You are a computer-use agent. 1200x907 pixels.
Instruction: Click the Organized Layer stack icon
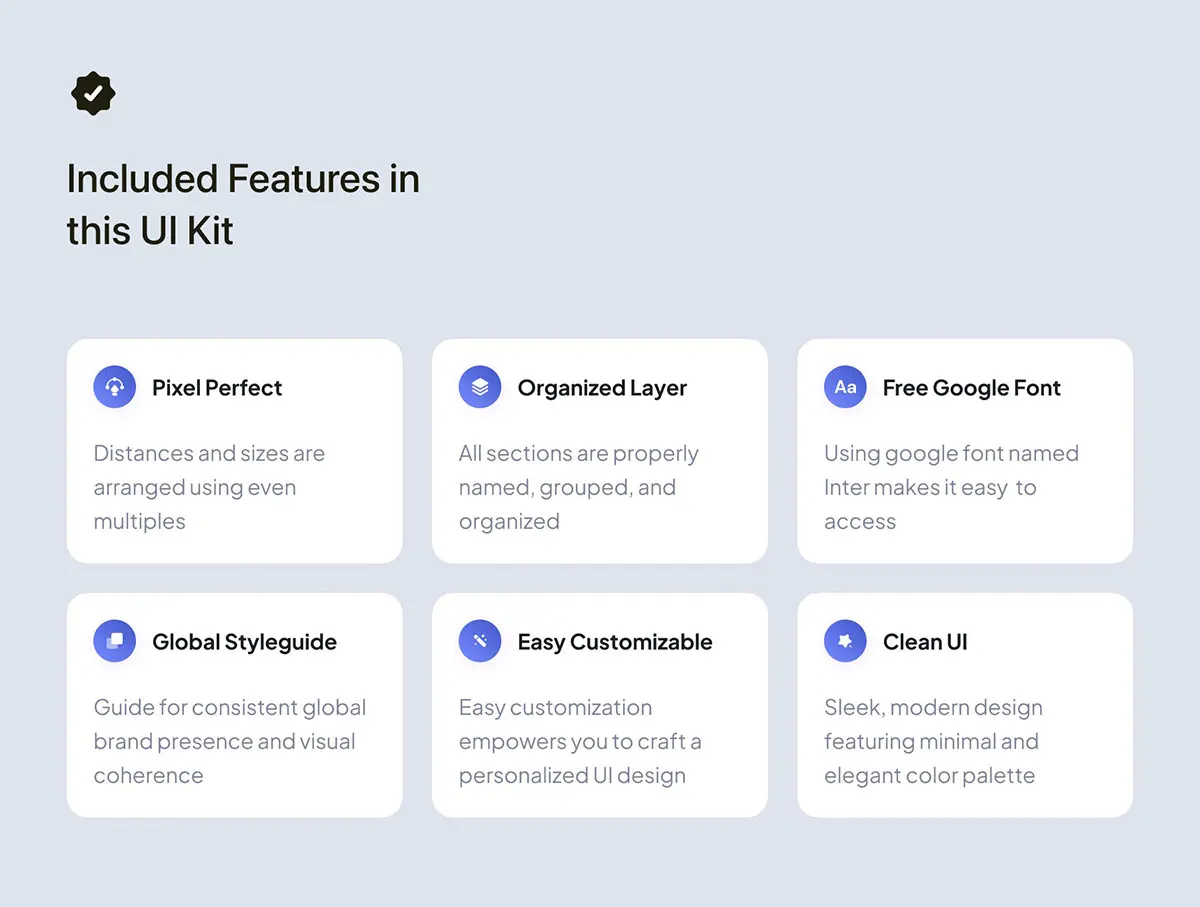480,387
